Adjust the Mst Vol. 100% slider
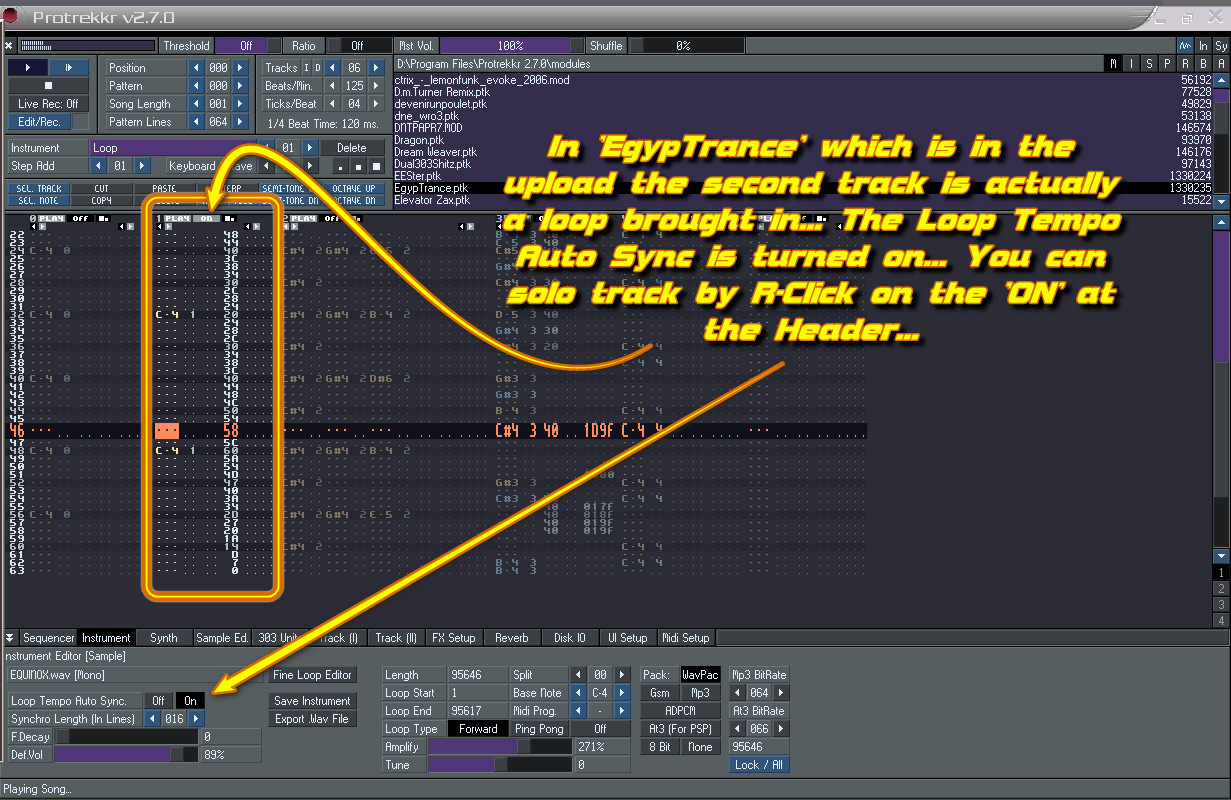The width and height of the screenshot is (1231, 800). tap(510, 45)
